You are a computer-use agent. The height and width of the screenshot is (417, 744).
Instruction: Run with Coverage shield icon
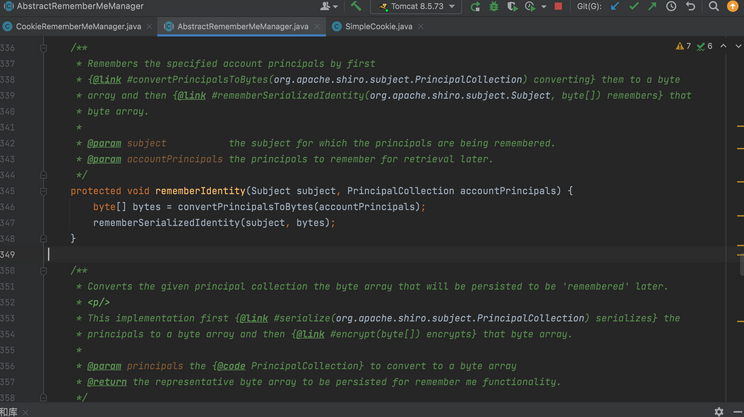(x=512, y=7)
